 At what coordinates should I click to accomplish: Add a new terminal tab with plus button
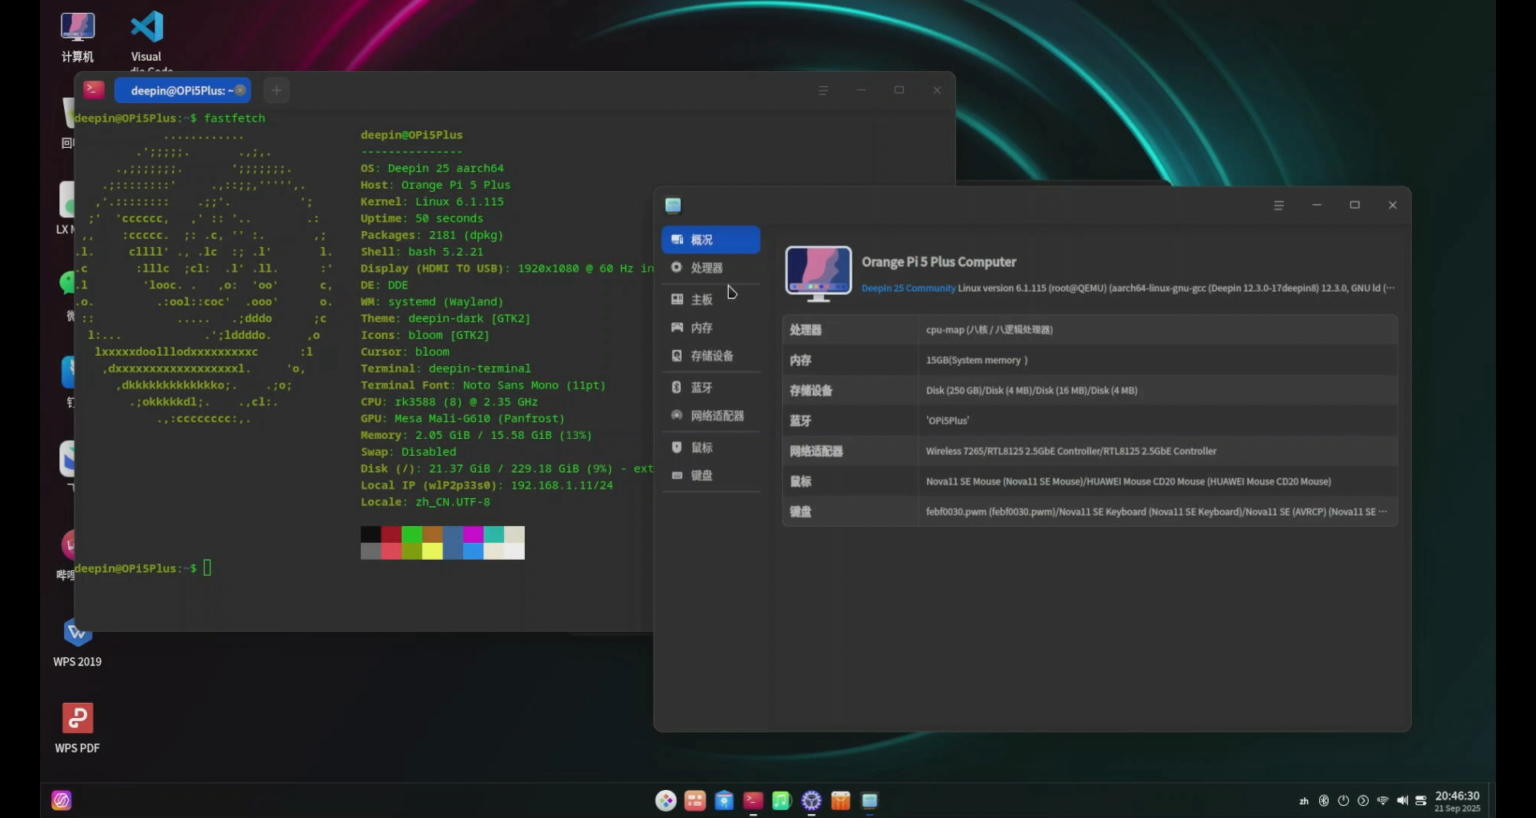tap(277, 91)
